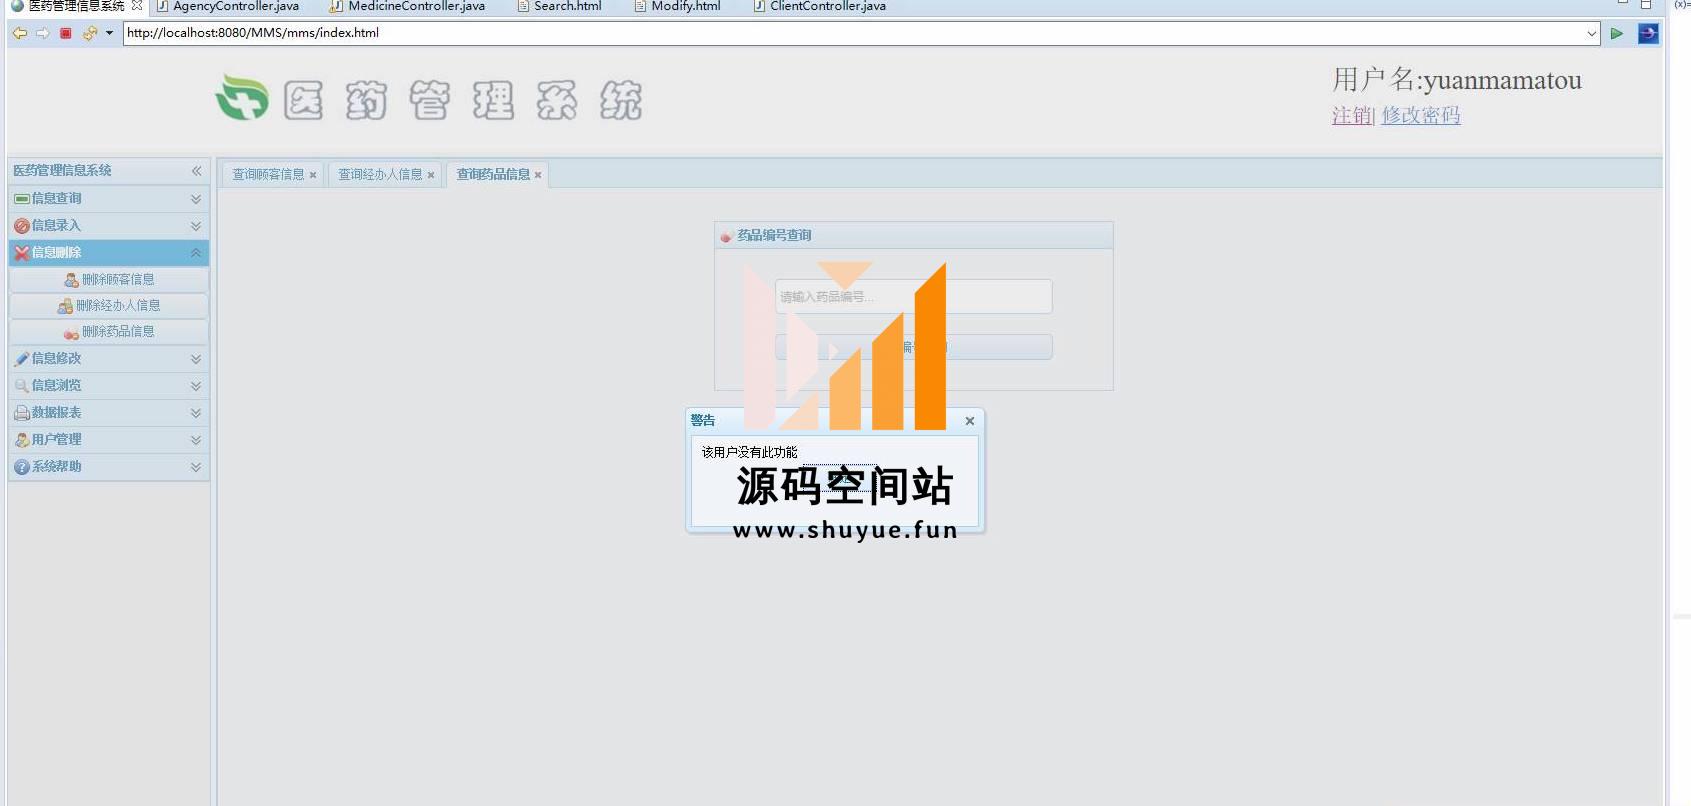Select the 查询药品信息 tab
The width and height of the screenshot is (1691, 806).
[493, 175]
